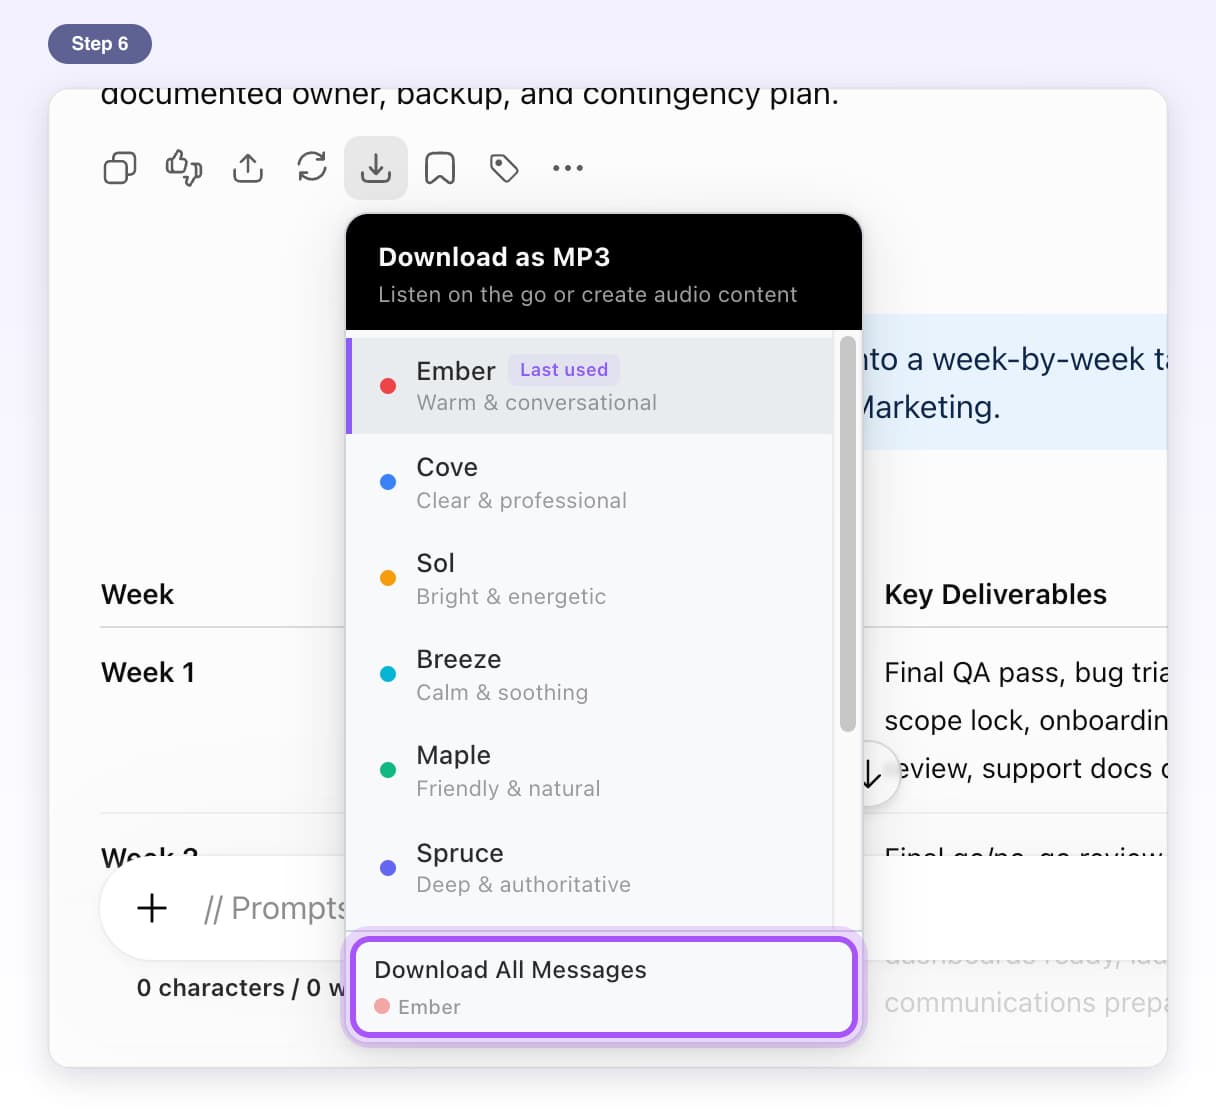Click Download All Messages
This screenshot has height=1116, width=1216.
click(604, 986)
